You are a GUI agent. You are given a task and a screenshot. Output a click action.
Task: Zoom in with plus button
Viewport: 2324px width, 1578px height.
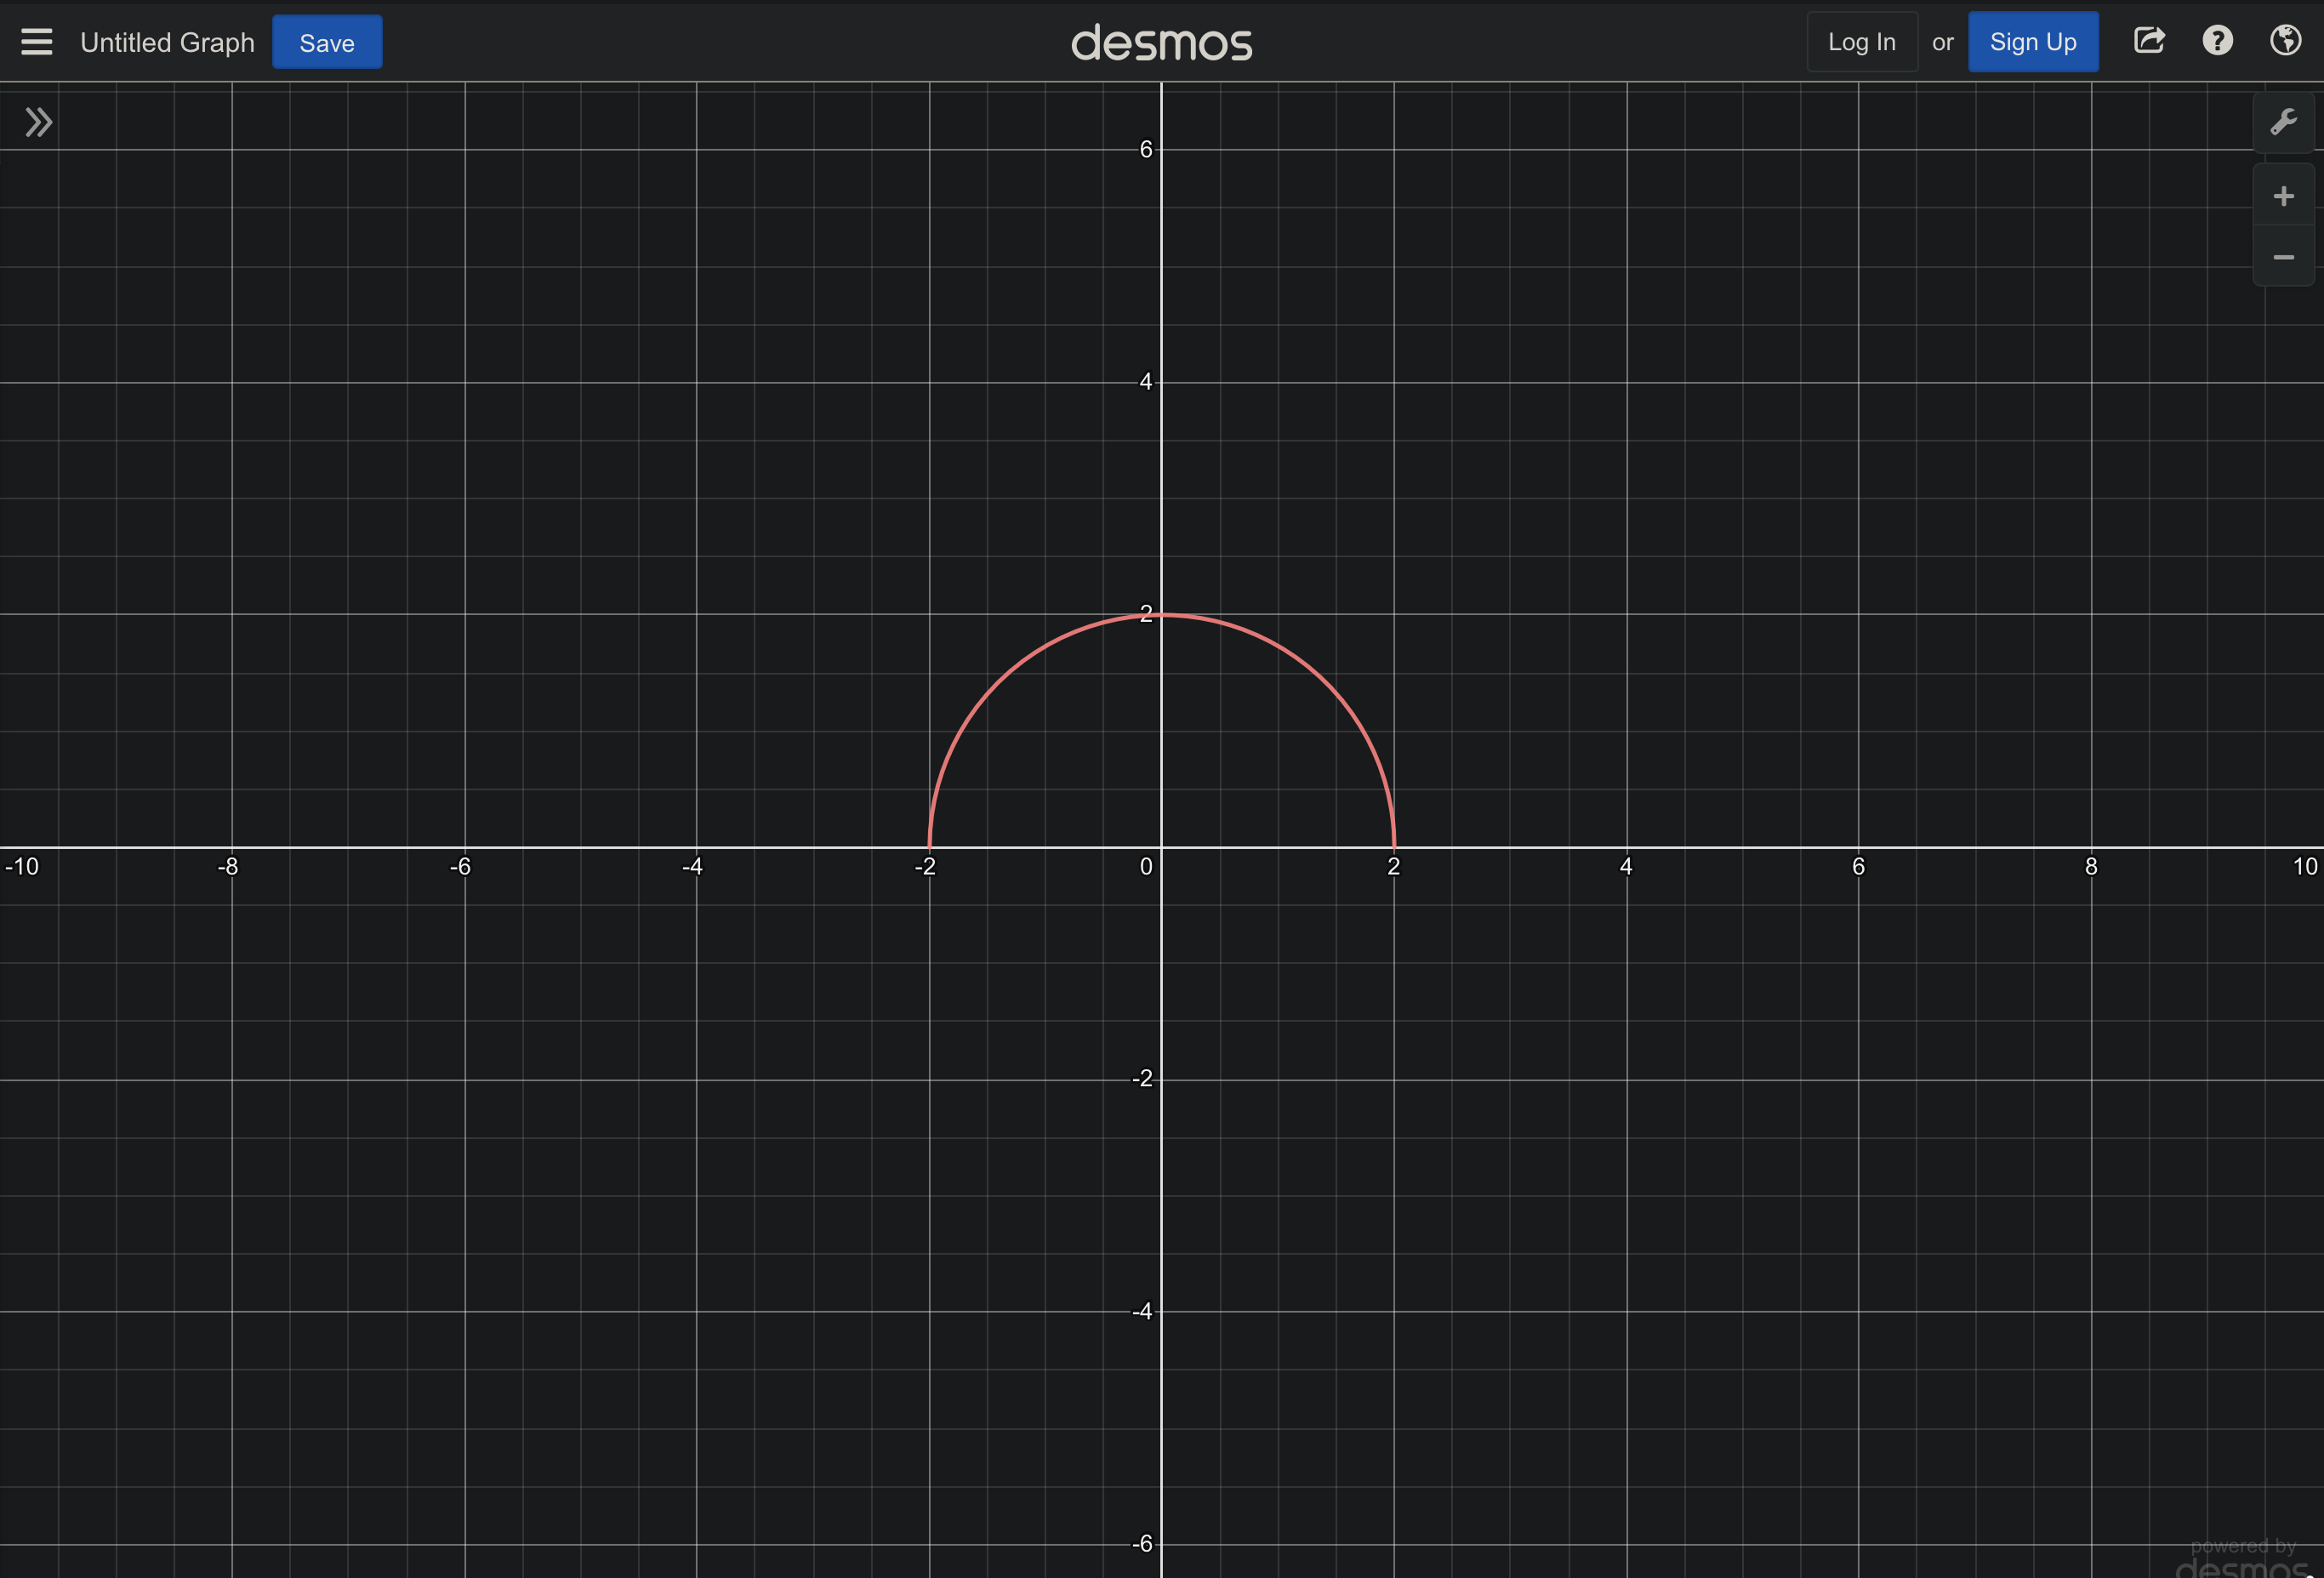click(2283, 196)
